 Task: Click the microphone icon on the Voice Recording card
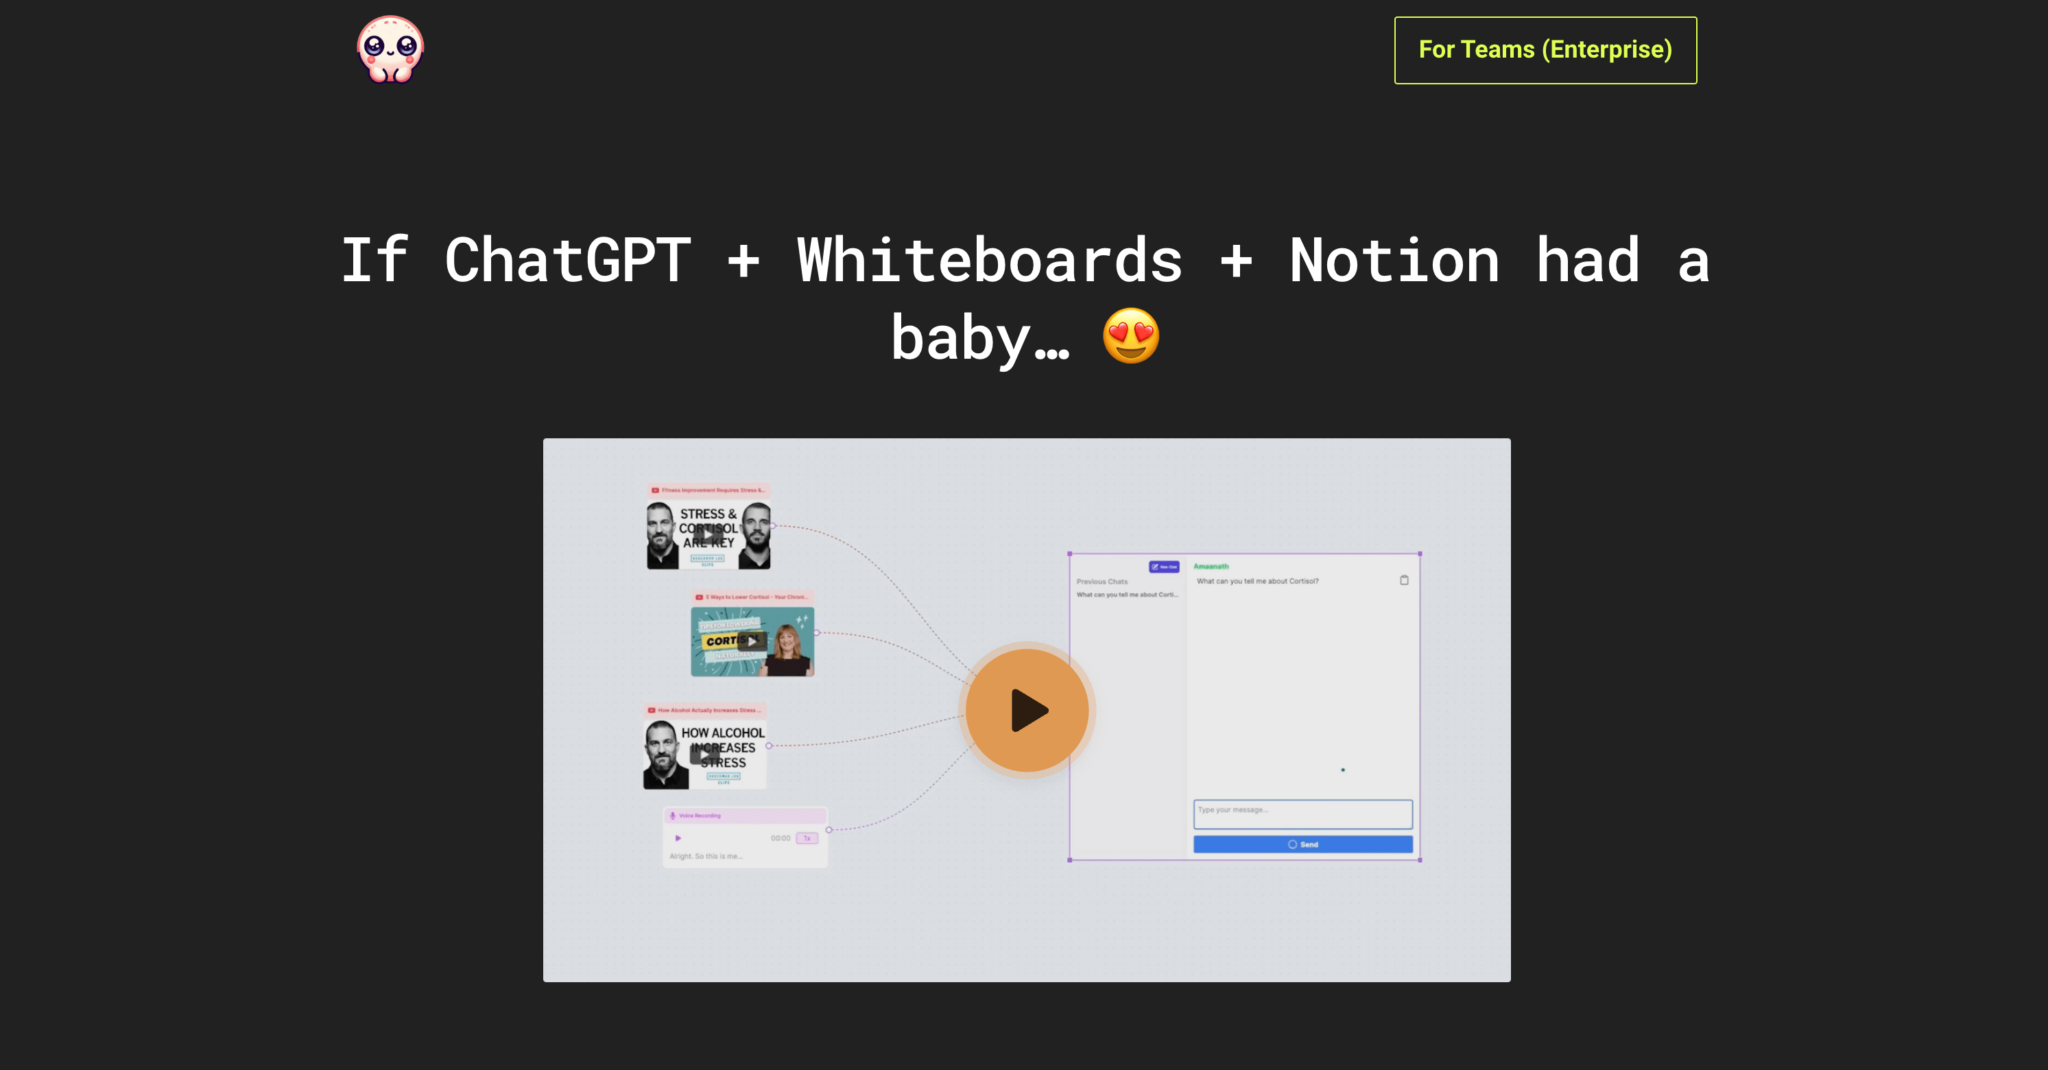673,815
